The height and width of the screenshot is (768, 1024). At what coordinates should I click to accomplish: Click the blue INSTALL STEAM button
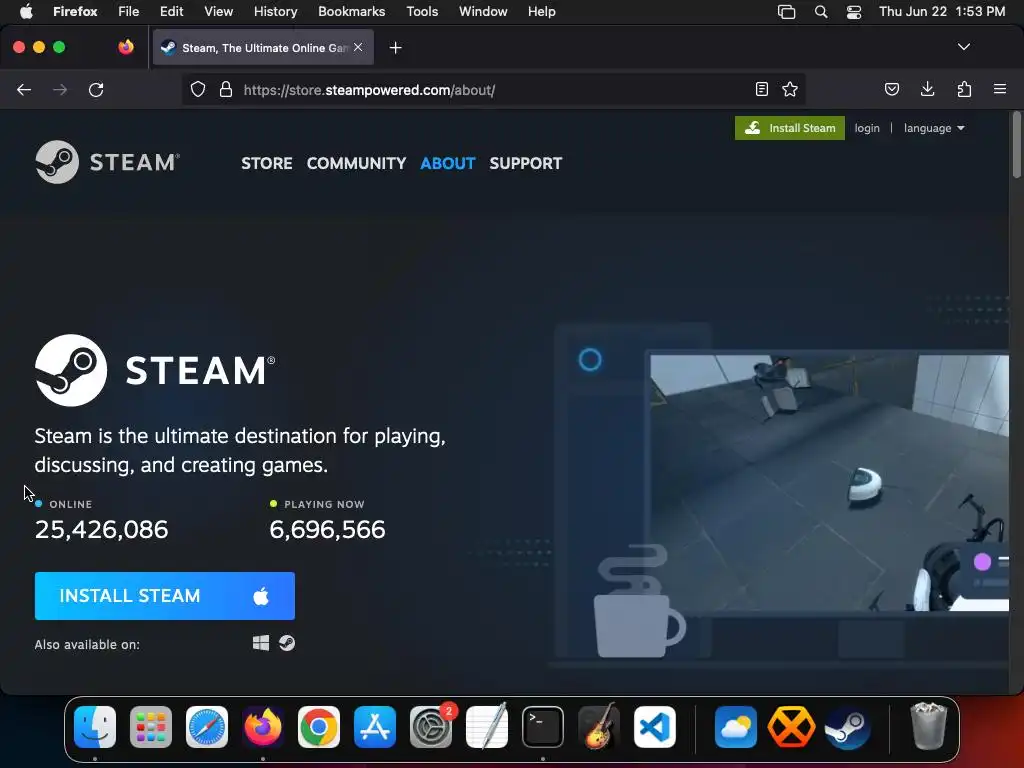(x=165, y=596)
